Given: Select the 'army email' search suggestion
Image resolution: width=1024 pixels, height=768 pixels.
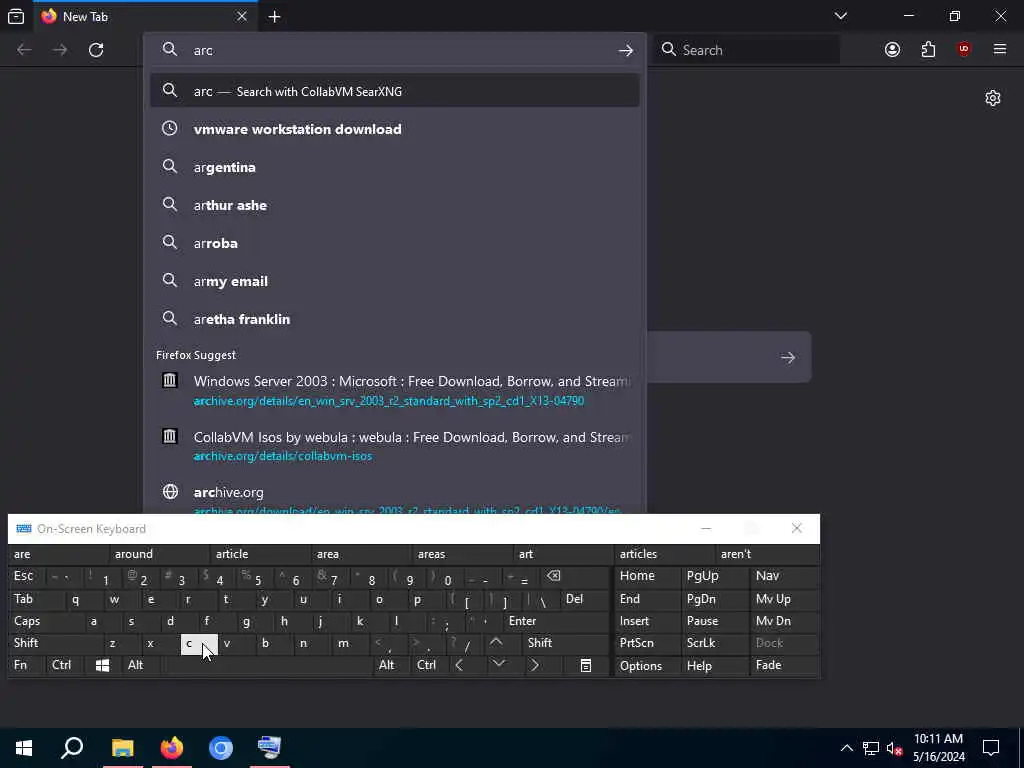Looking at the screenshot, I should point(394,281).
